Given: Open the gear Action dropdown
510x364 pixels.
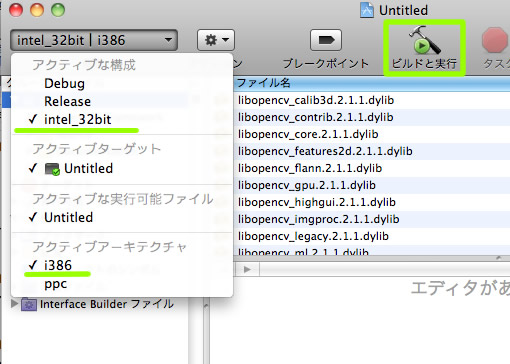Looking at the screenshot, I should 216,40.
